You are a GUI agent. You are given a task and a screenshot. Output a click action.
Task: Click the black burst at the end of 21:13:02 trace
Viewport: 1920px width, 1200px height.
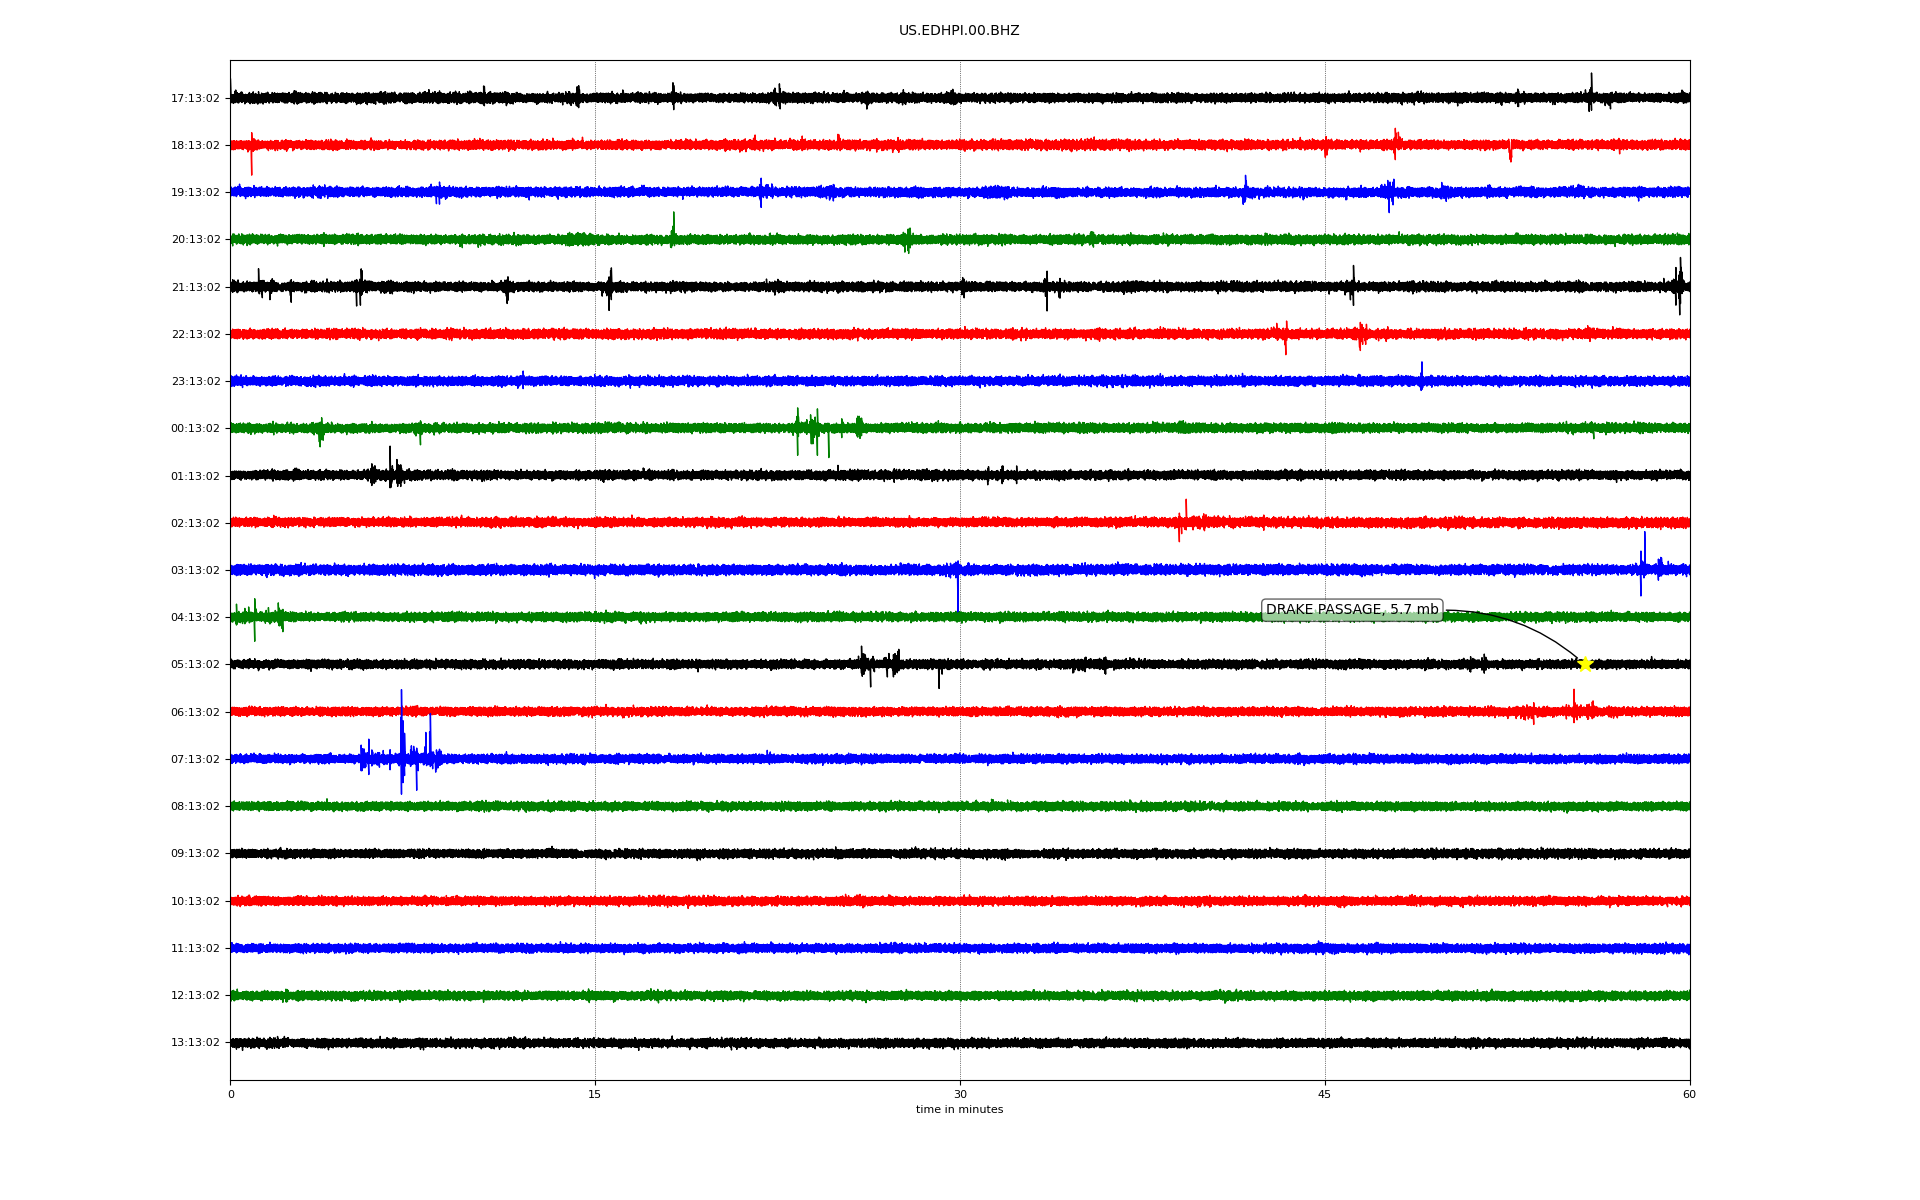[1679, 286]
